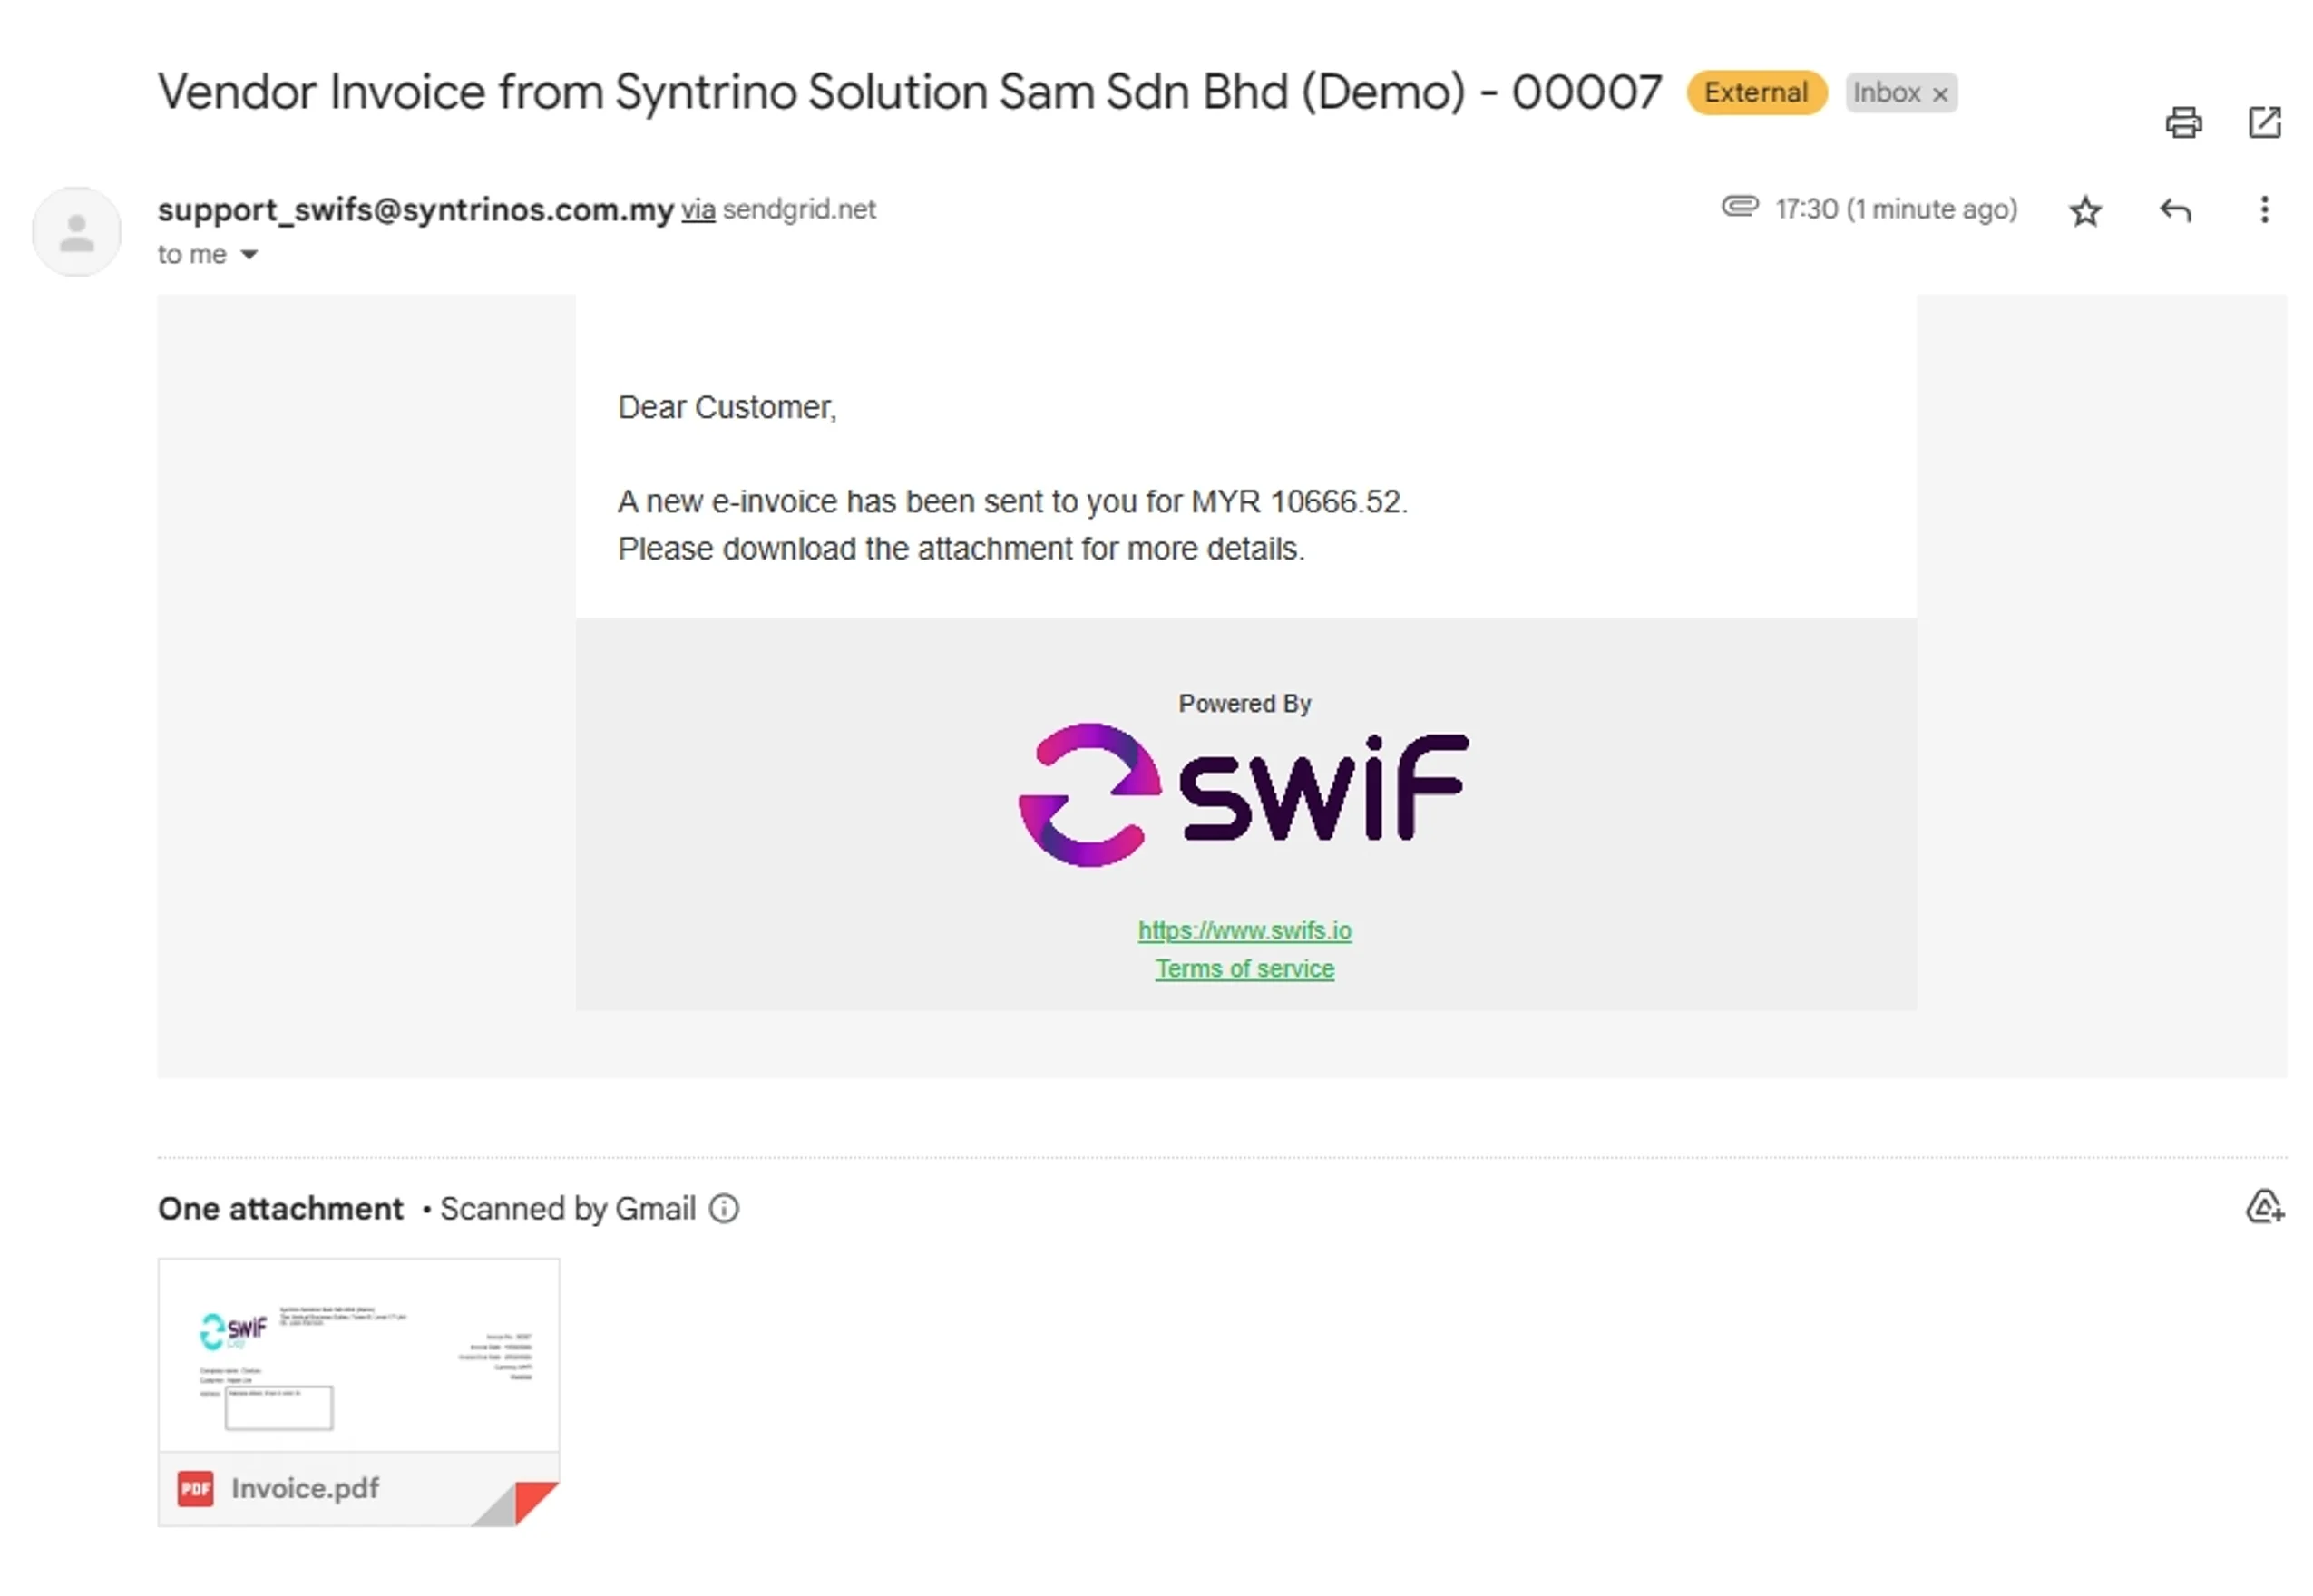2313x1596 pixels.
Task: Click the red PDF file type icon
Action: point(196,1488)
